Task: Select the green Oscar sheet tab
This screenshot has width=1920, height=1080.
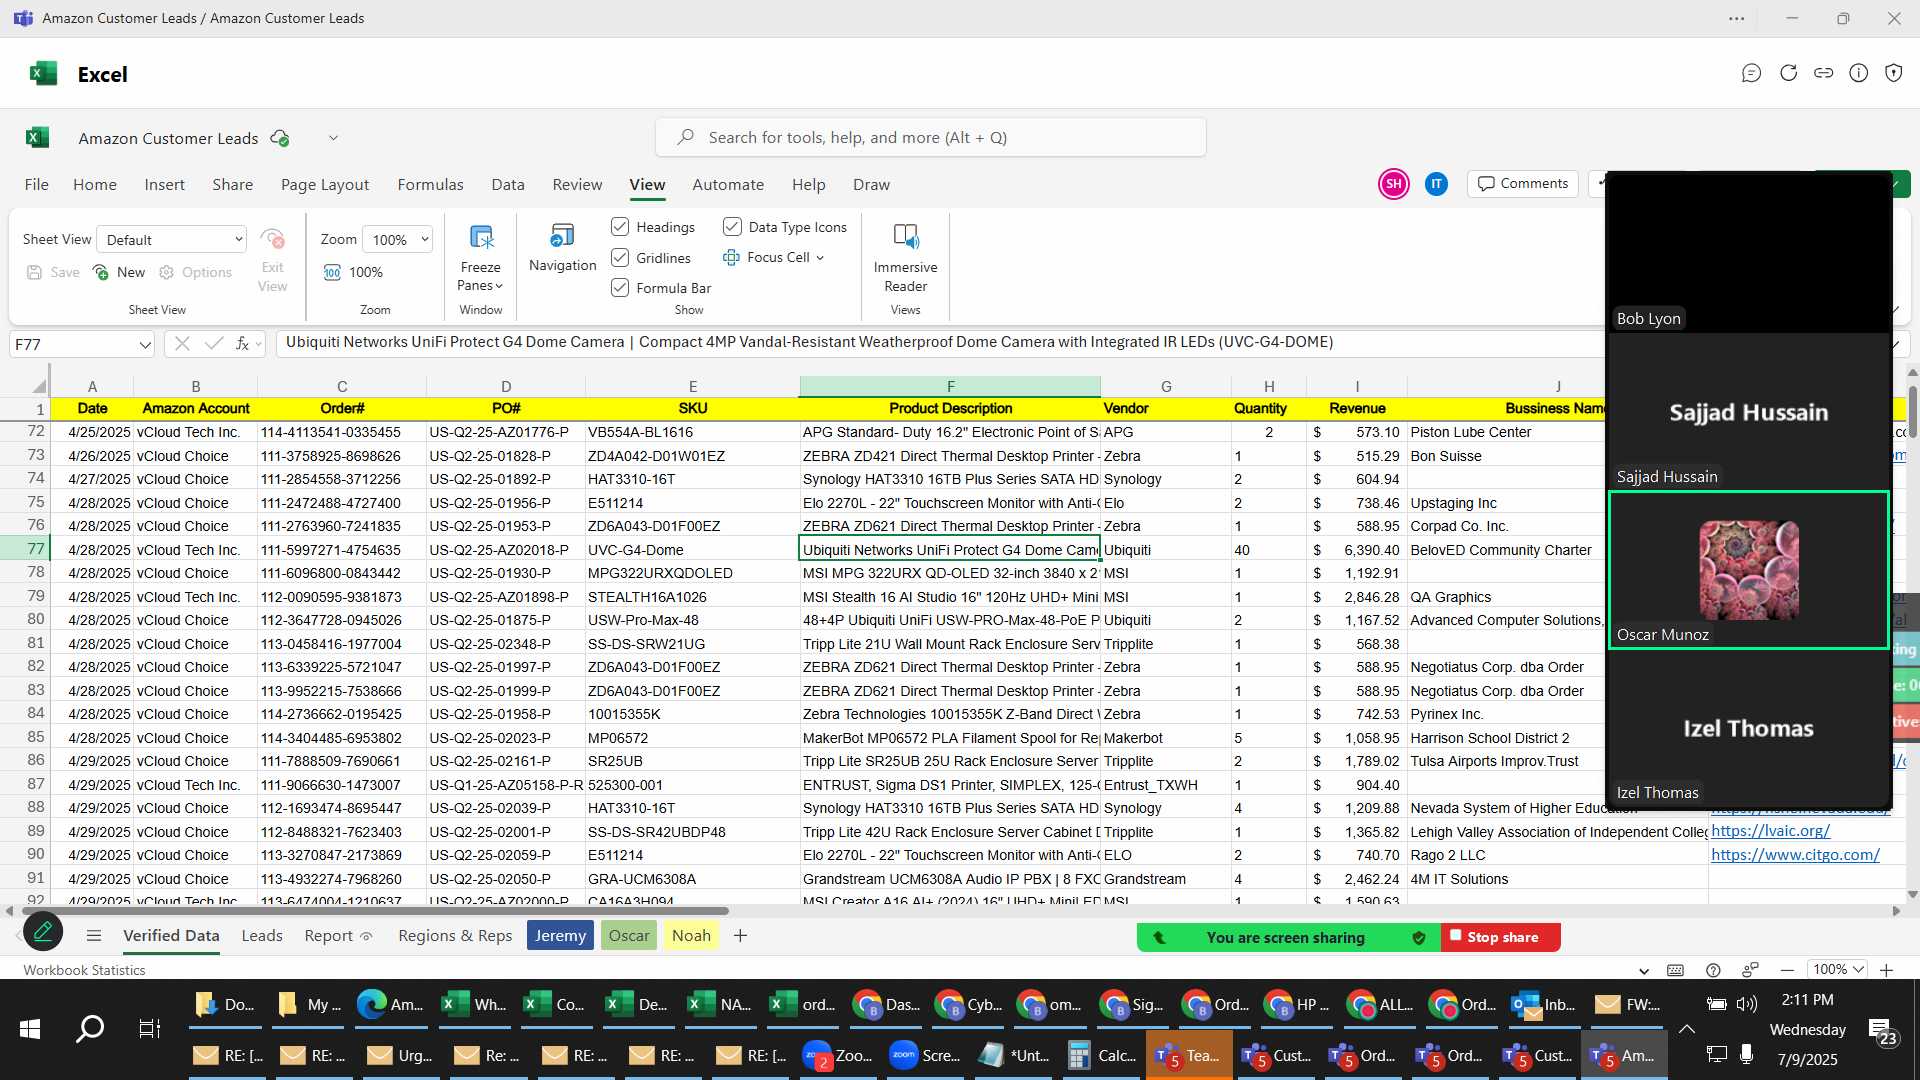Action: click(x=629, y=936)
